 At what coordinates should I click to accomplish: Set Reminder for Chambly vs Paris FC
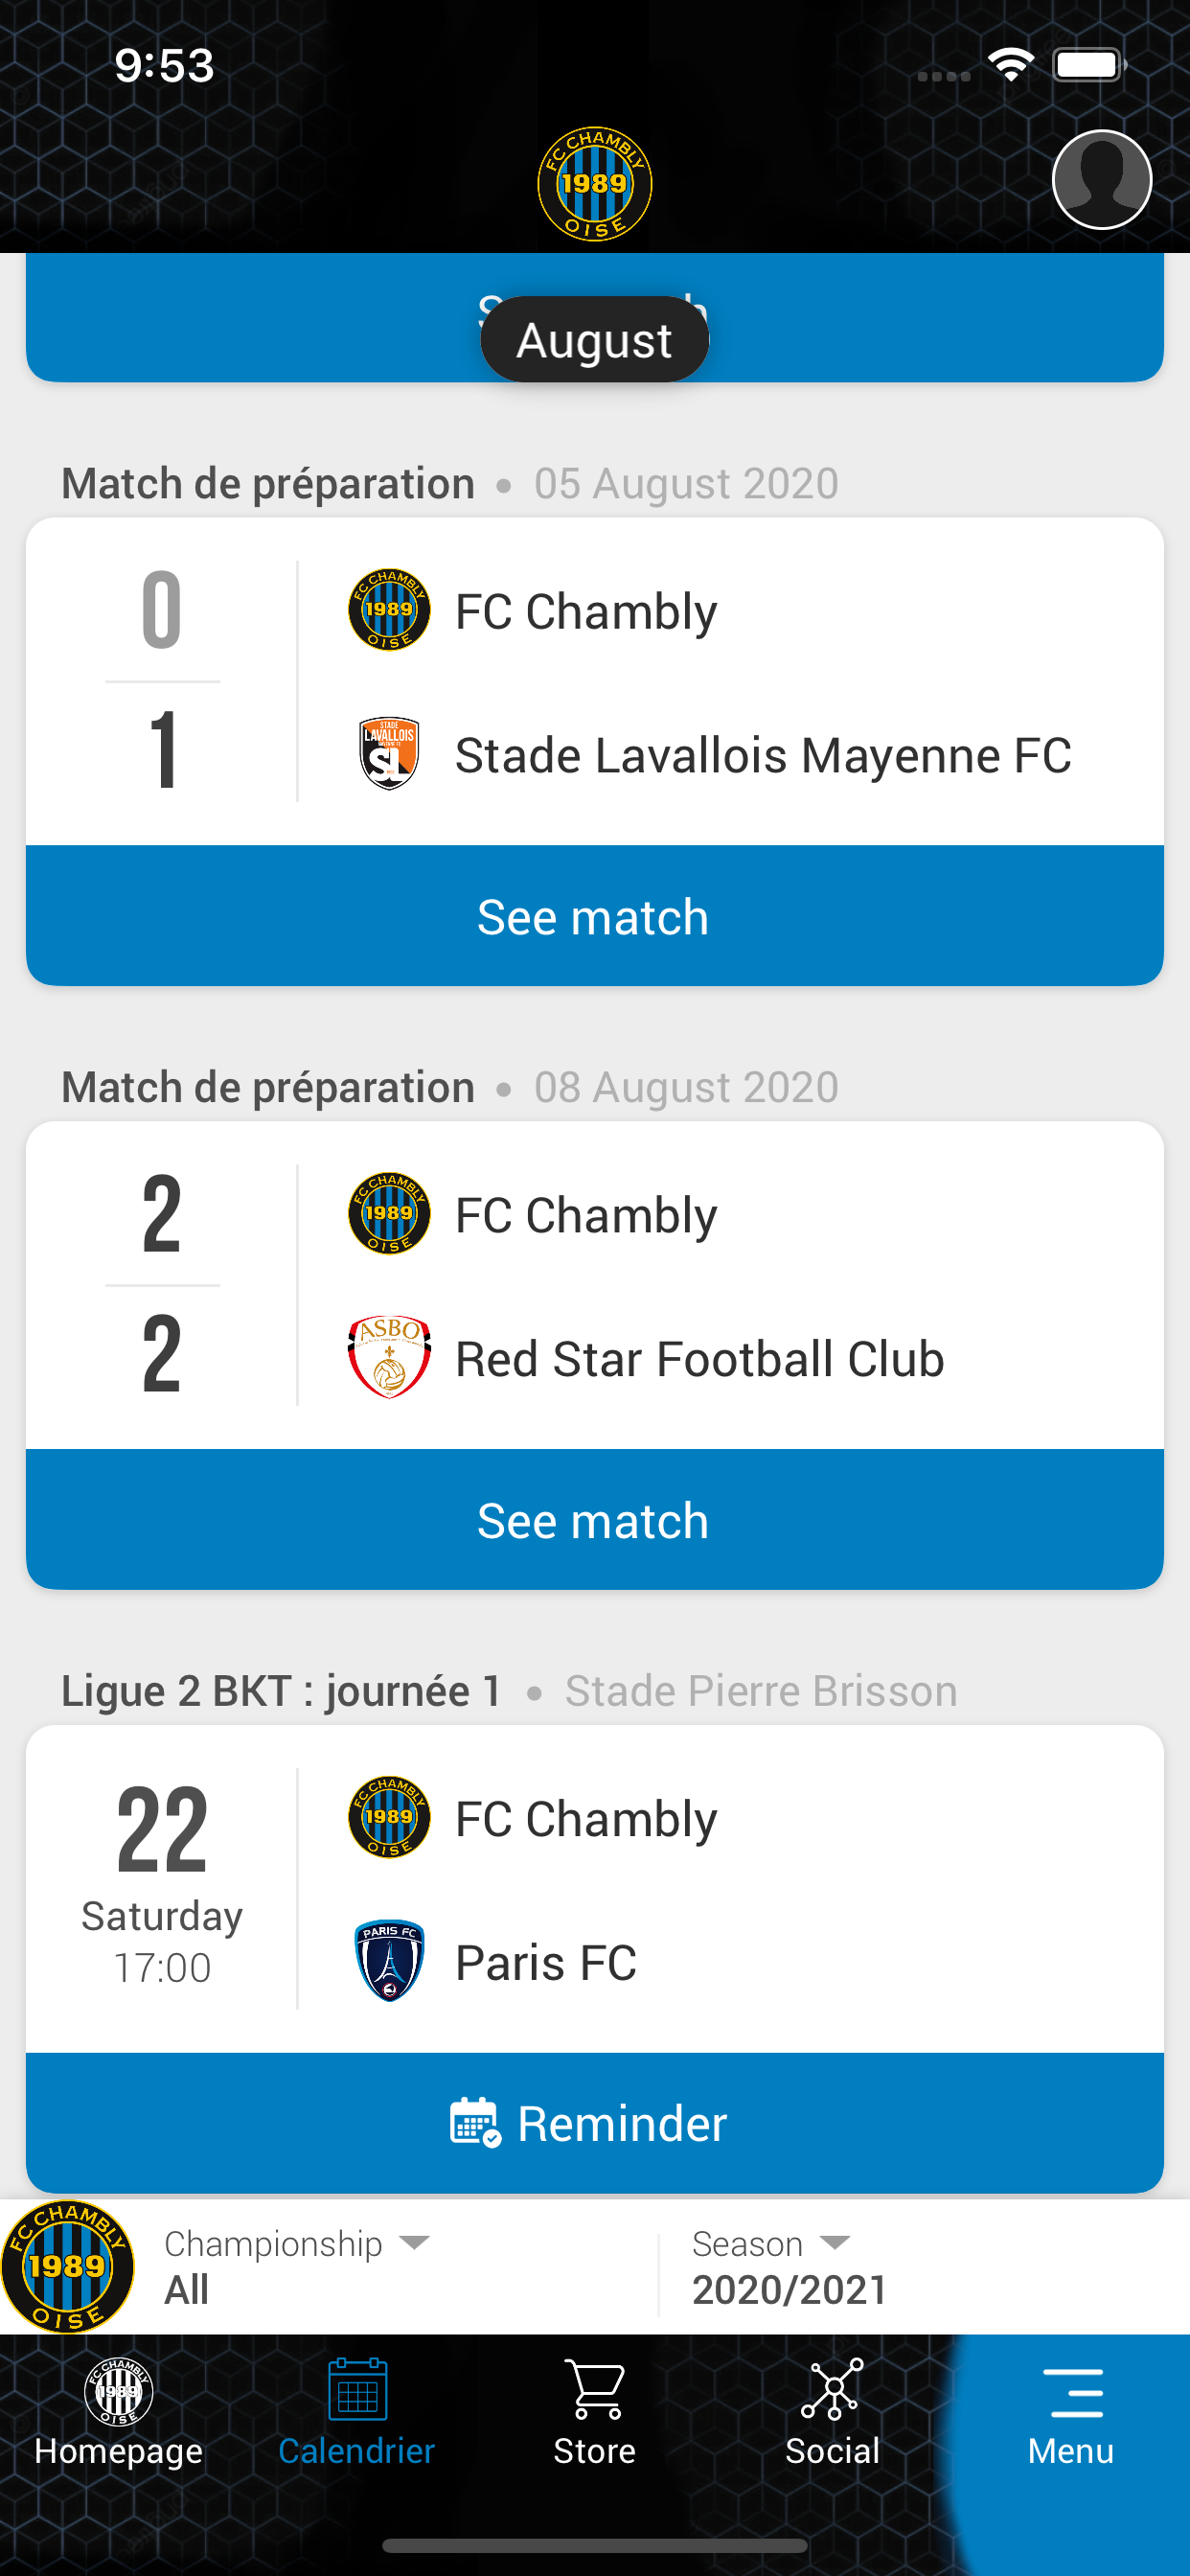coord(595,2123)
